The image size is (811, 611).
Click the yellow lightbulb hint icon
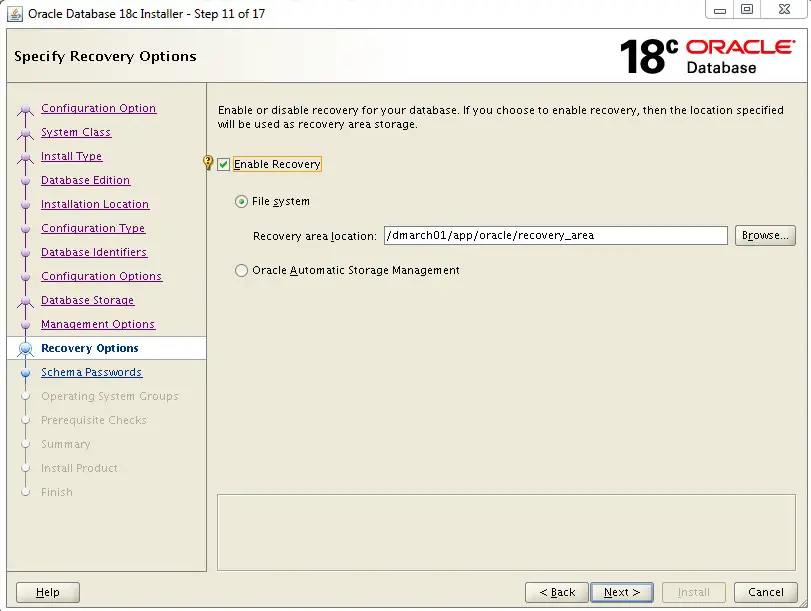208,163
